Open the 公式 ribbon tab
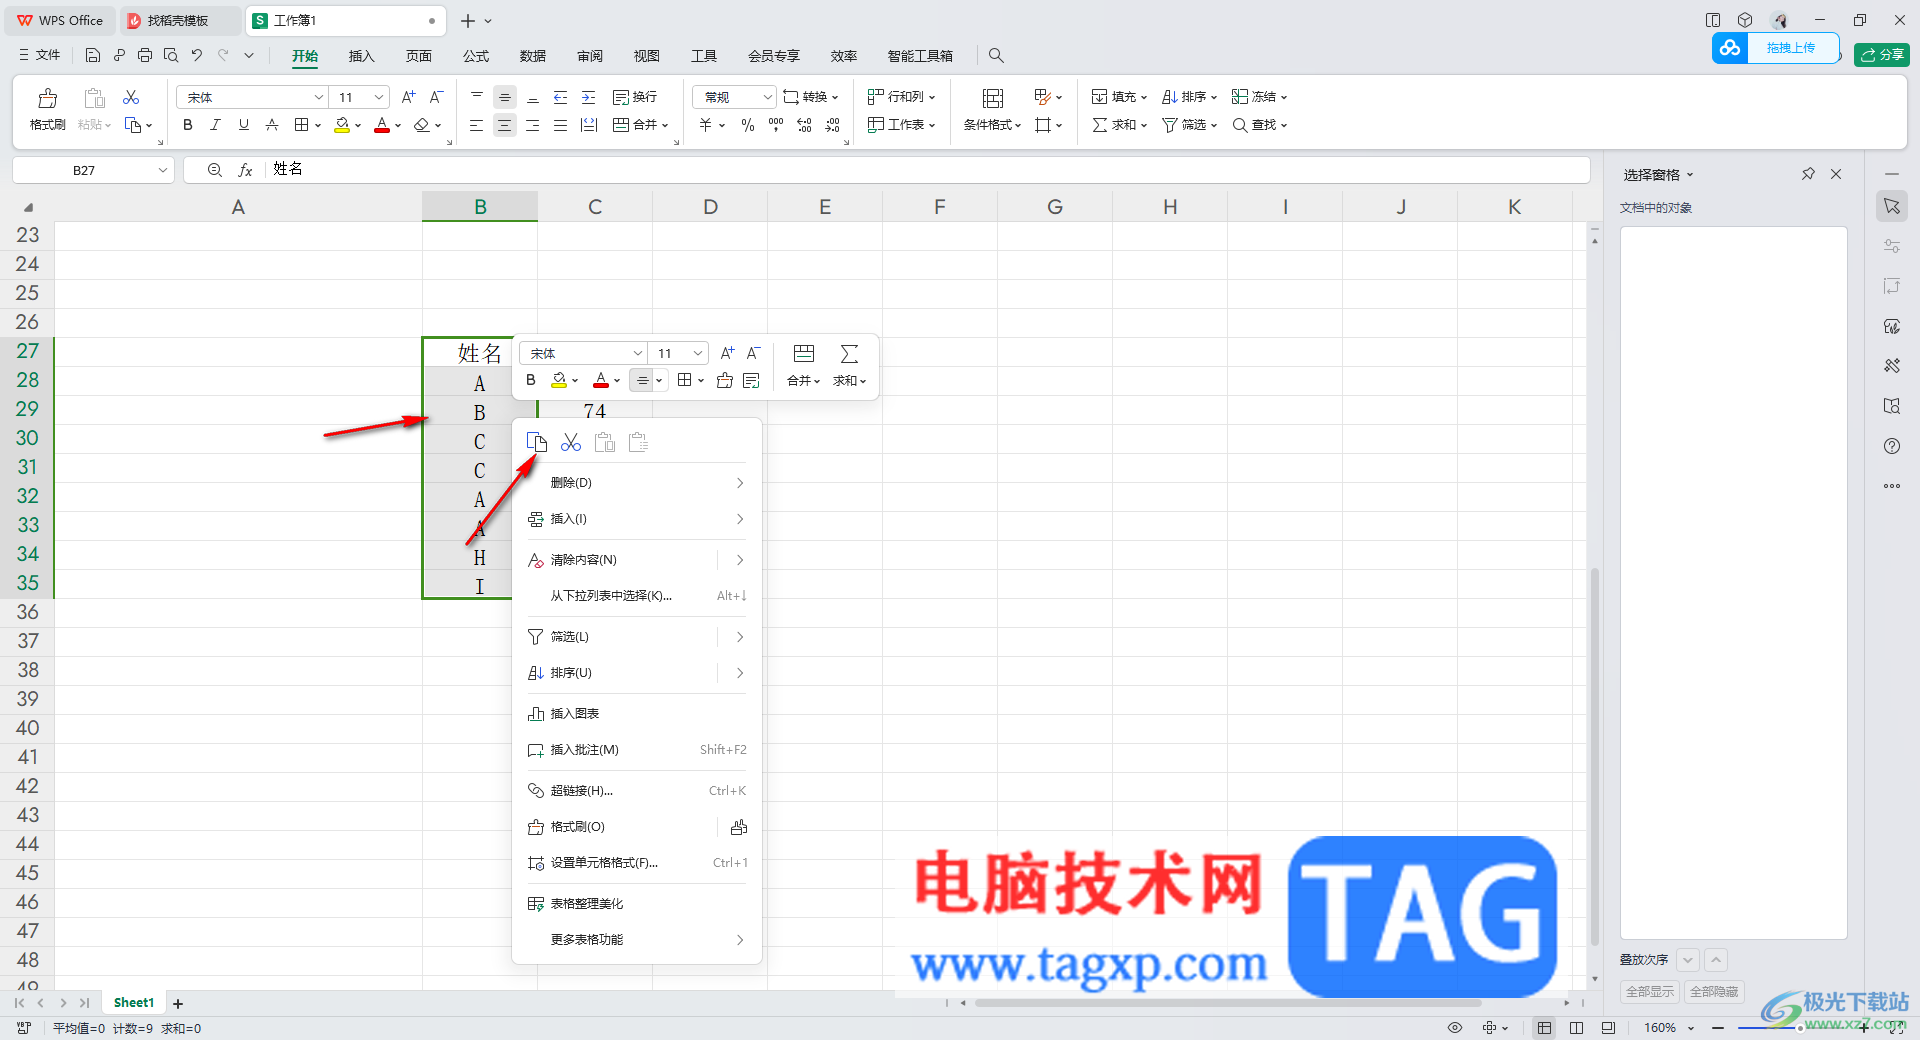1920x1040 pixels. click(476, 56)
